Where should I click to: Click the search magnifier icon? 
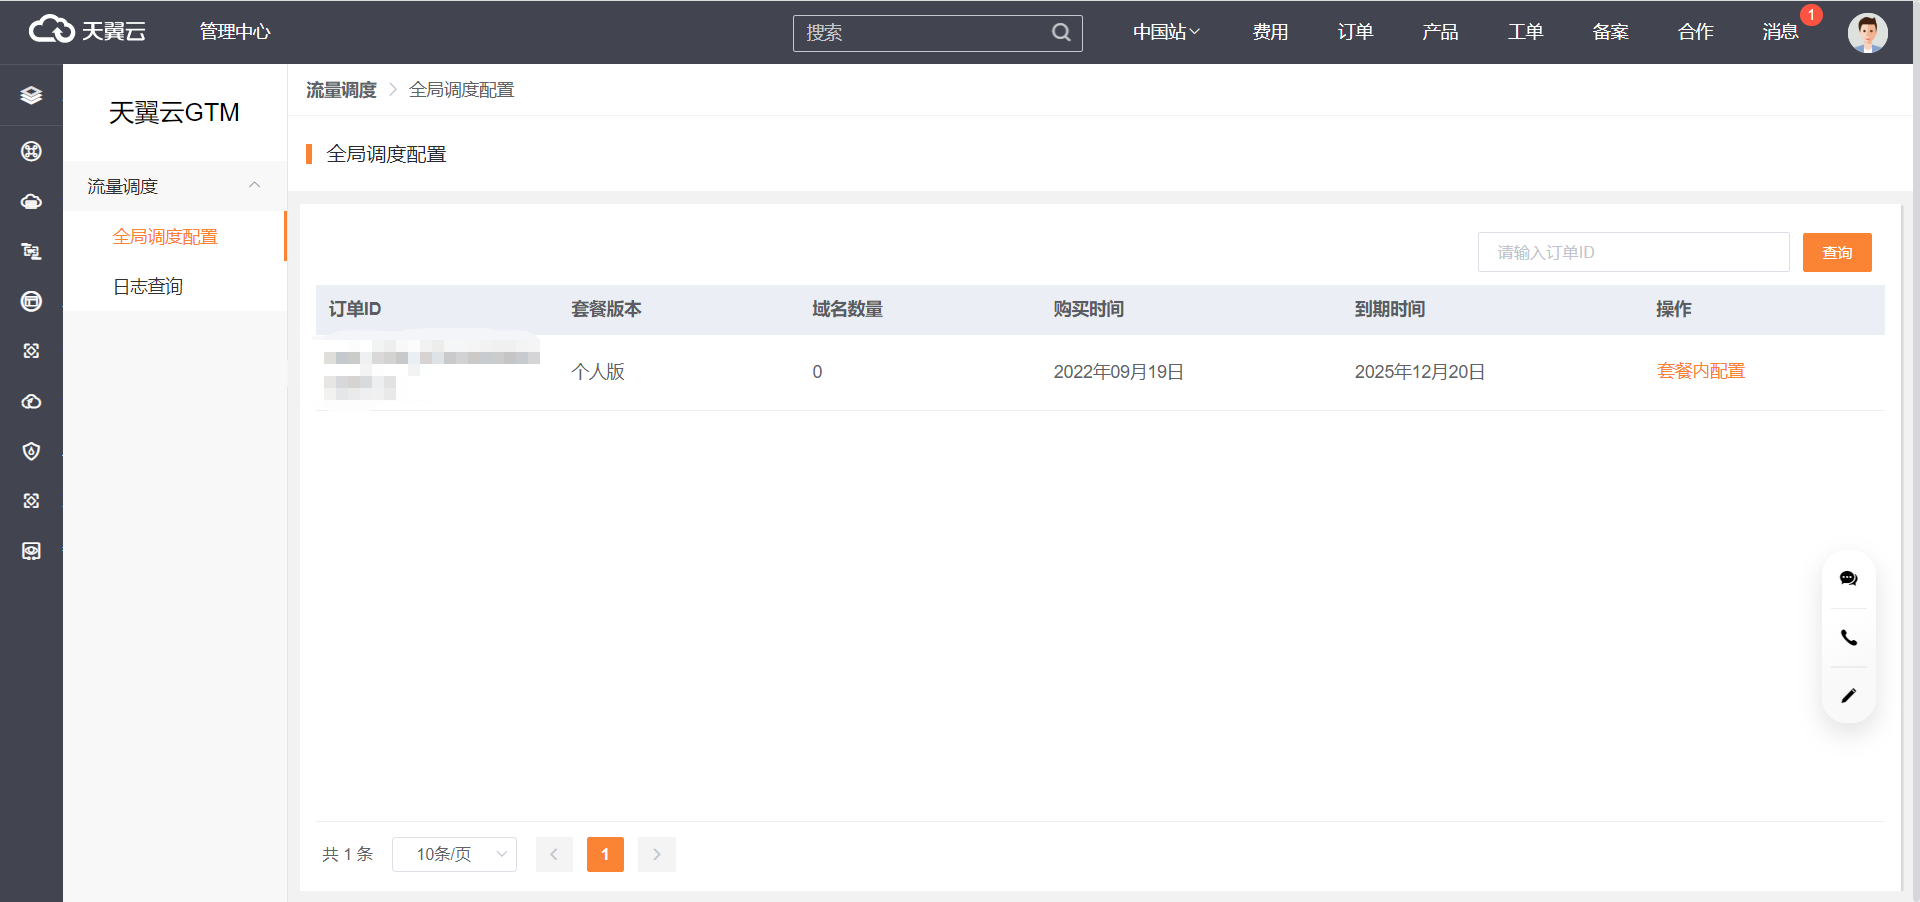(1061, 32)
